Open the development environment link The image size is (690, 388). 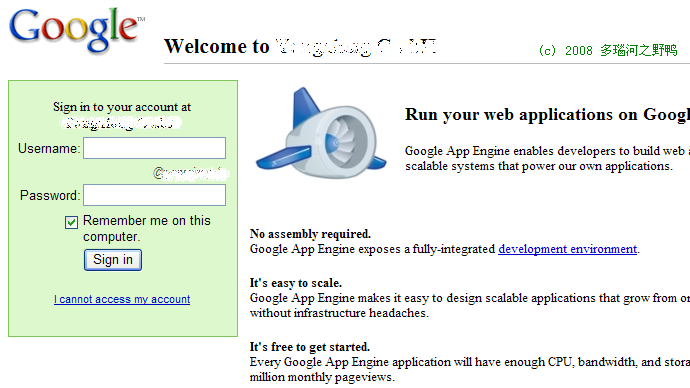click(x=568, y=249)
